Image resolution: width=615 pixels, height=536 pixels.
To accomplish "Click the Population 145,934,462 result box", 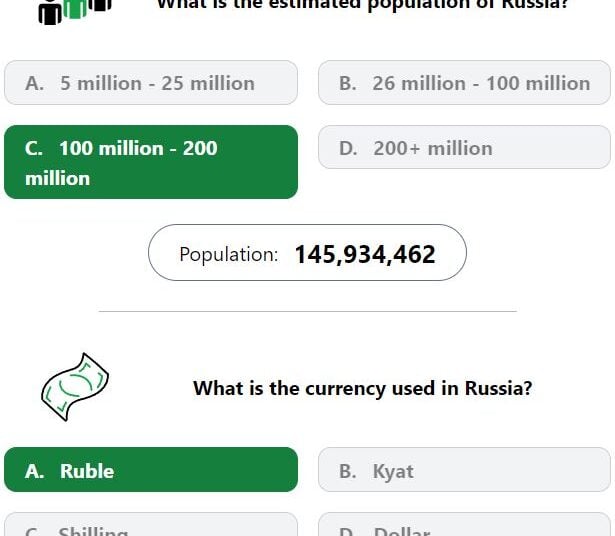I will point(308,253).
